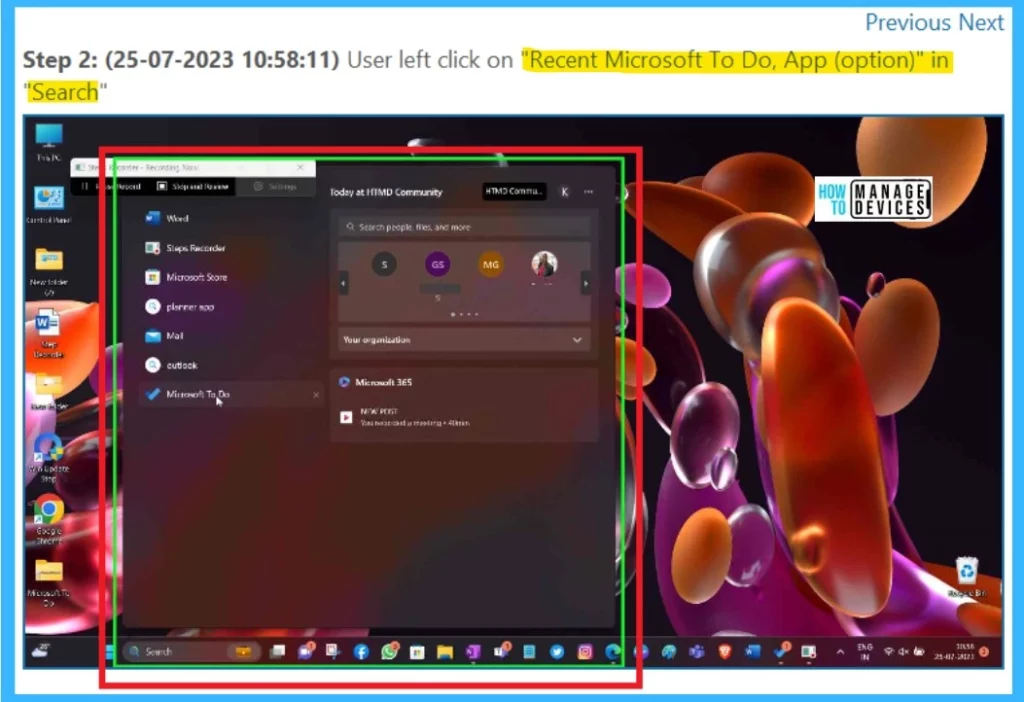
Task: Open WhatsApp from the taskbar
Action: coord(390,652)
